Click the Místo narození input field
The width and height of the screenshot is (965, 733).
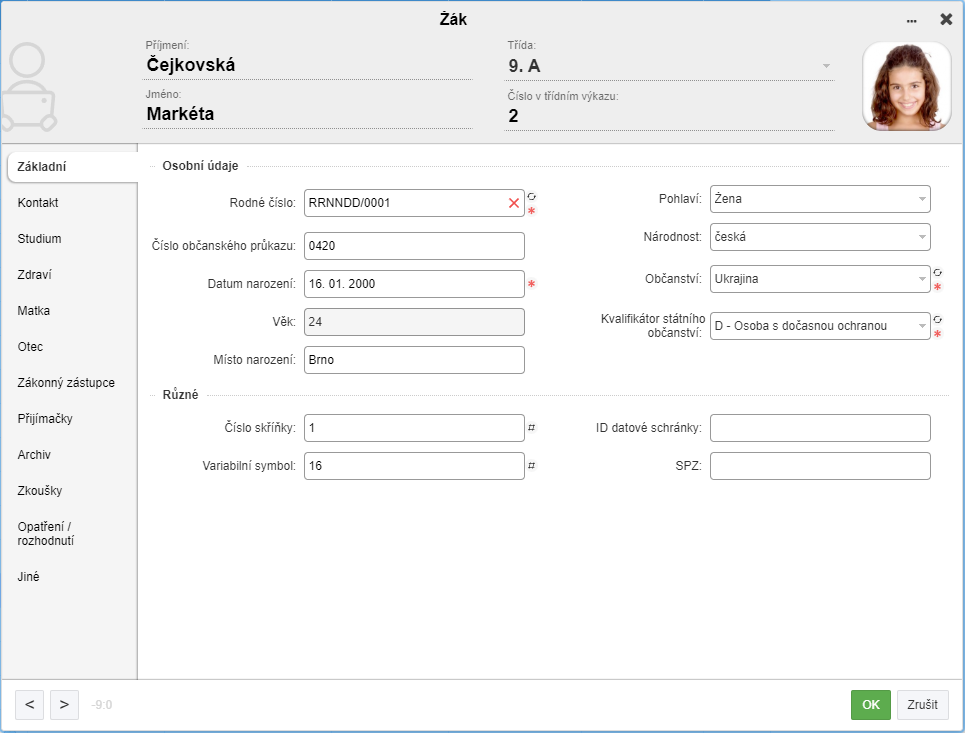coord(414,360)
